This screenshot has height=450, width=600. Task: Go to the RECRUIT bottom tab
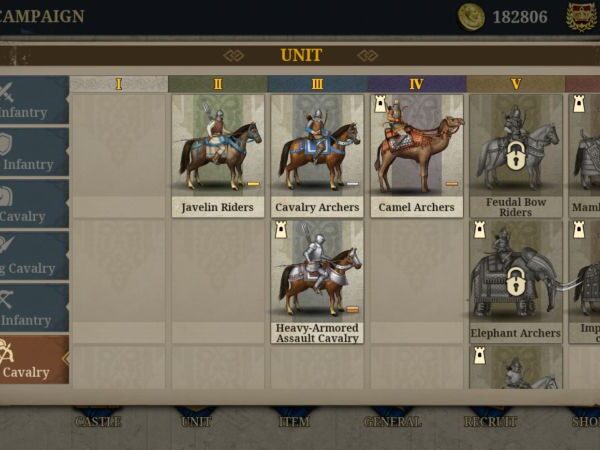(491, 420)
